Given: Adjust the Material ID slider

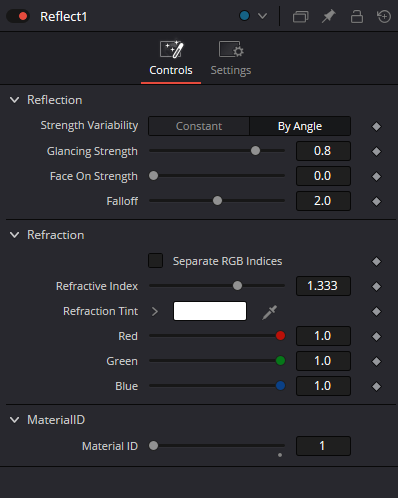Looking at the screenshot, I should coord(217,446).
